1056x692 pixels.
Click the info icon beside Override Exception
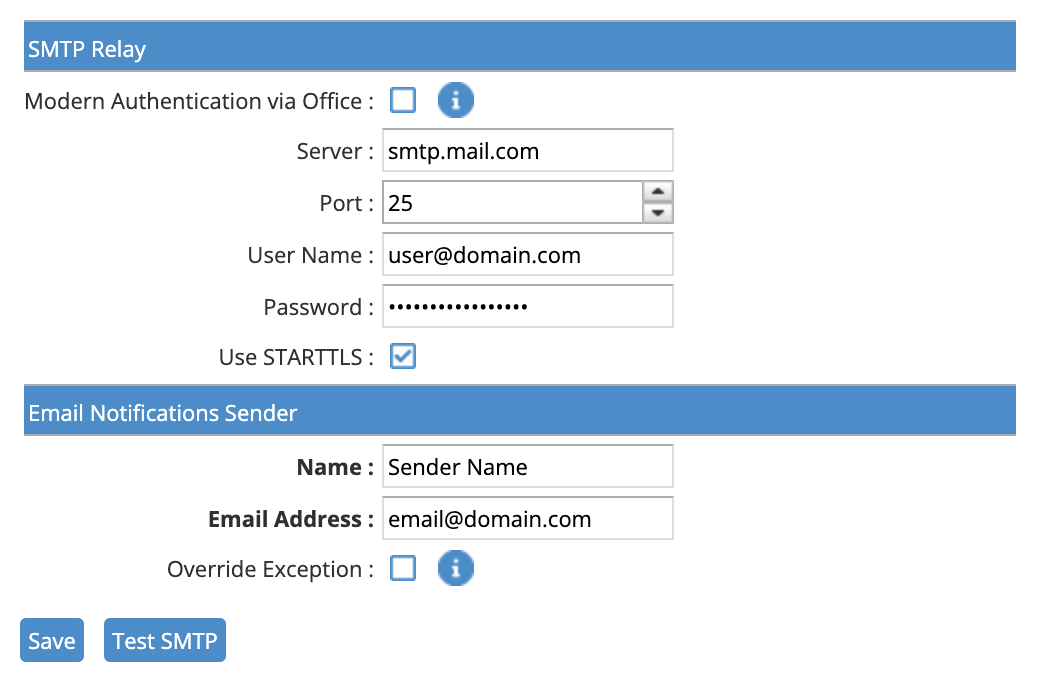tap(456, 568)
